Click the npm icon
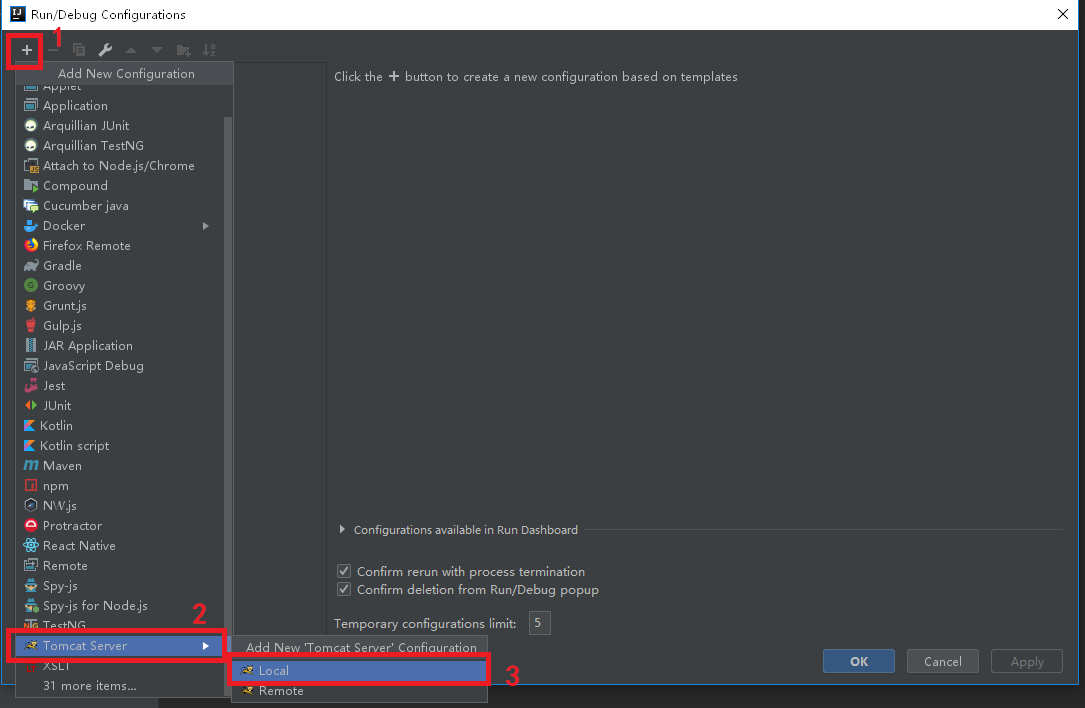This screenshot has width=1085, height=708. pyautogui.click(x=30, y=485)
